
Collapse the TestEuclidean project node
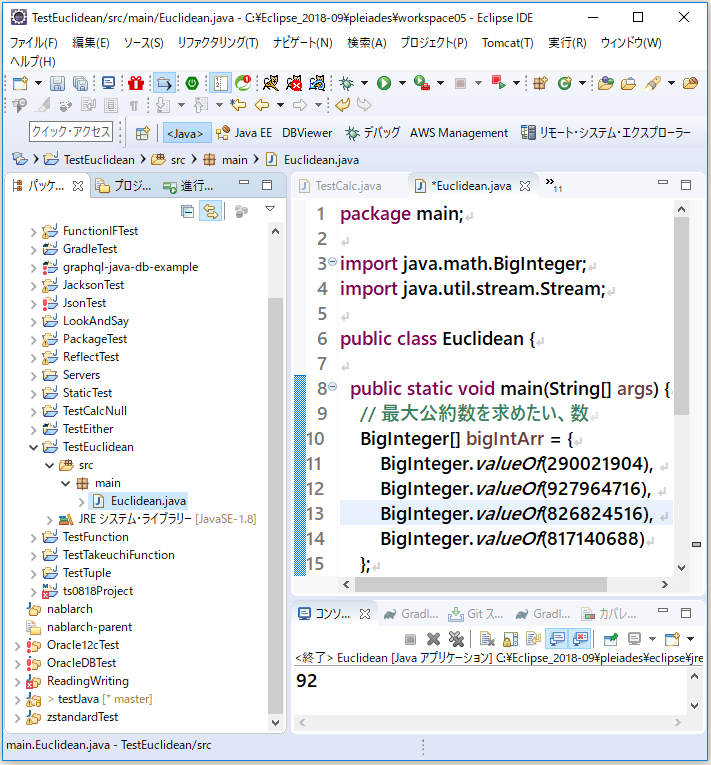(x=33, y=447)
